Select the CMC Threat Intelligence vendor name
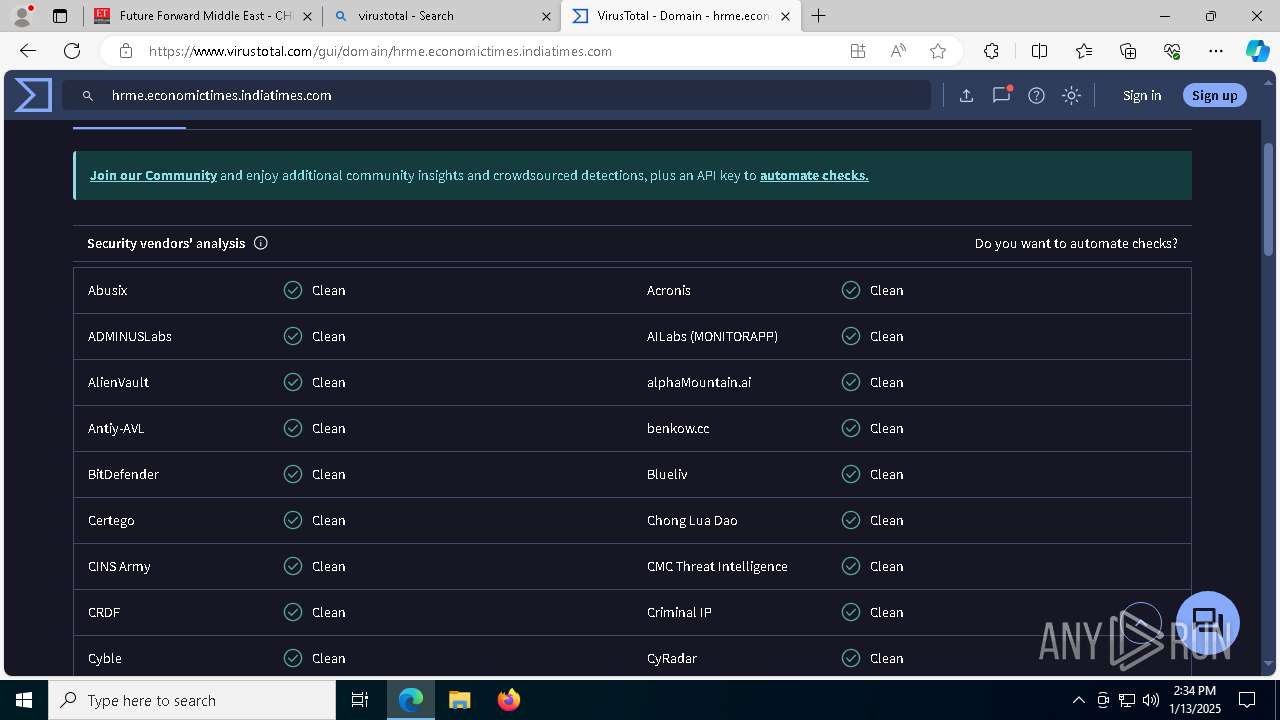Screen dimensions: 1280x720 pyautogui.click(x=717, y=566)
